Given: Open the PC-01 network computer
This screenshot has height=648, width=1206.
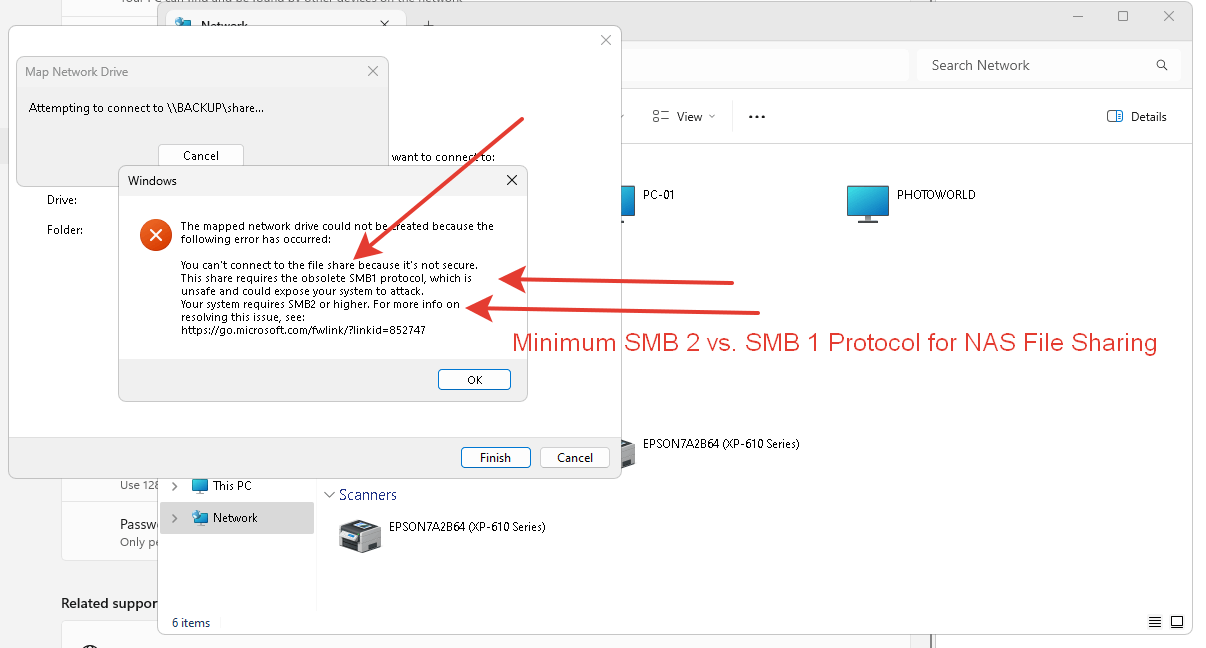Looking at the screenshot, I should pyautogui.click(x=627, y=202).
